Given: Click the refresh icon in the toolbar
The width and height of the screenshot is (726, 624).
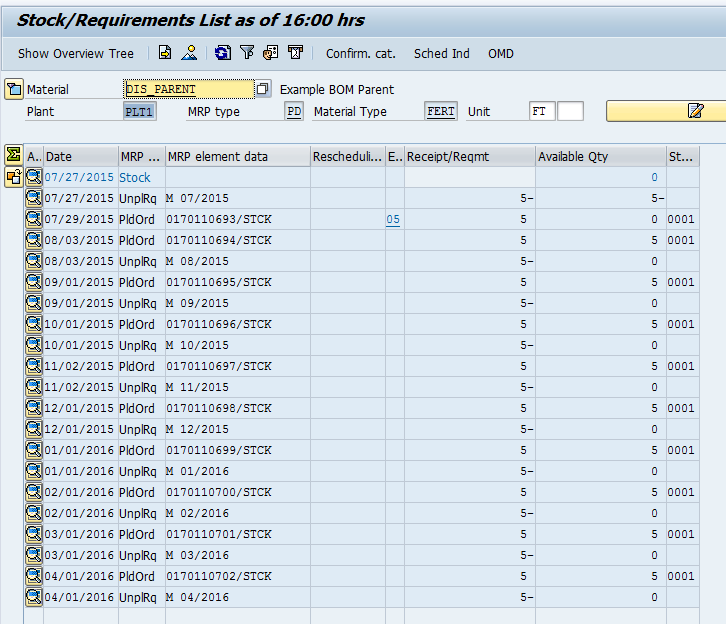Looking at the screenshot, I should tap(222, 53).
